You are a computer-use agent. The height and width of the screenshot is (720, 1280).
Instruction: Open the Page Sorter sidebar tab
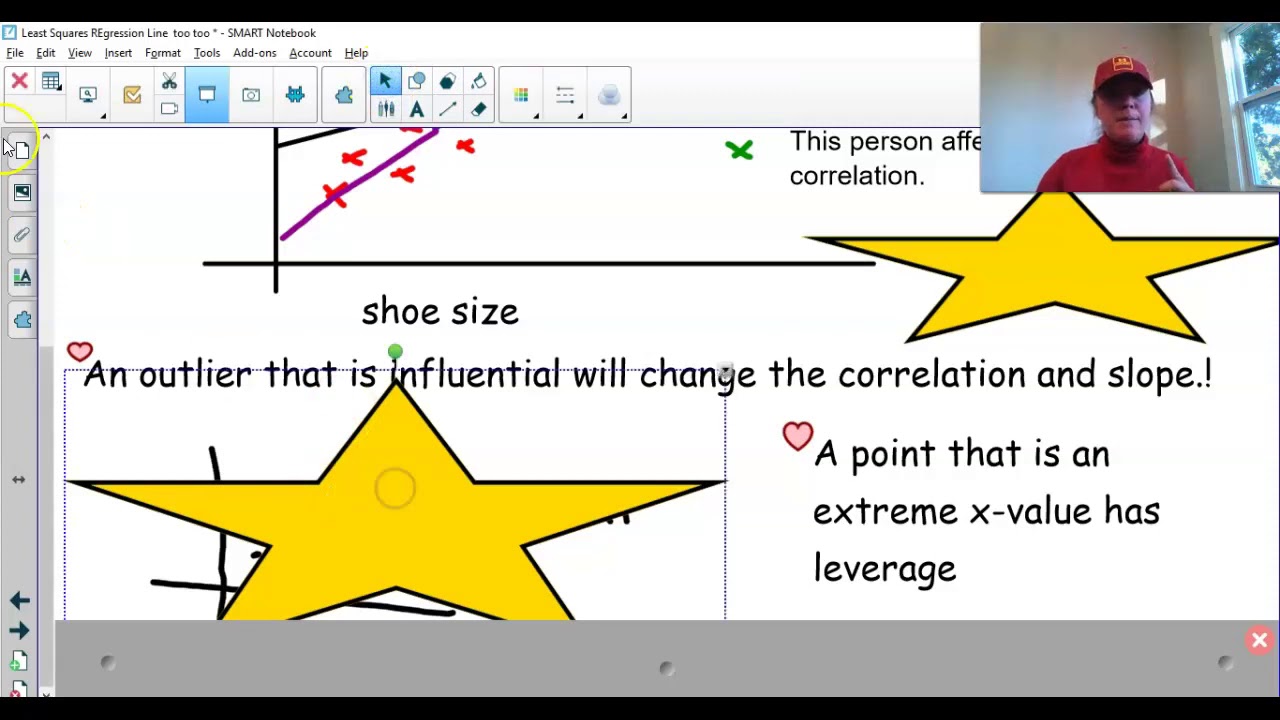point(22,150)
